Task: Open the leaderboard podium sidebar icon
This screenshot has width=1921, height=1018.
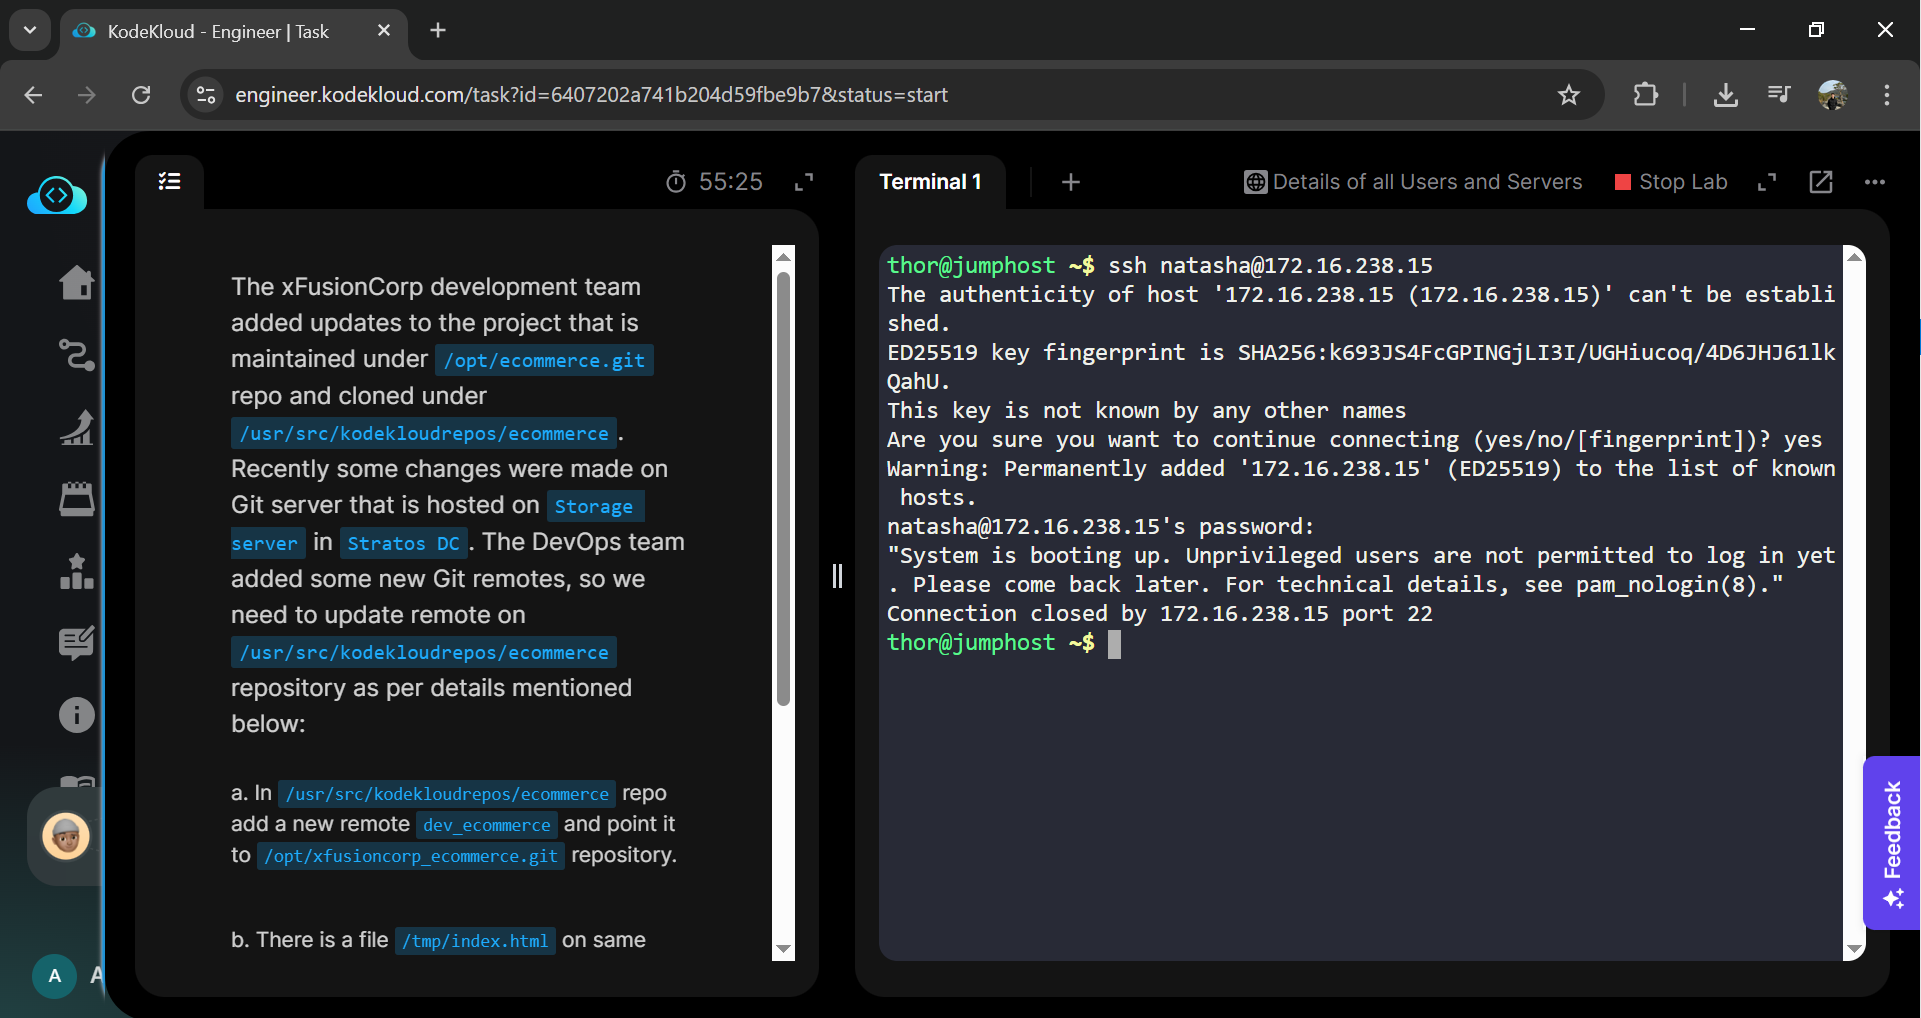Action: click(77, 571)
